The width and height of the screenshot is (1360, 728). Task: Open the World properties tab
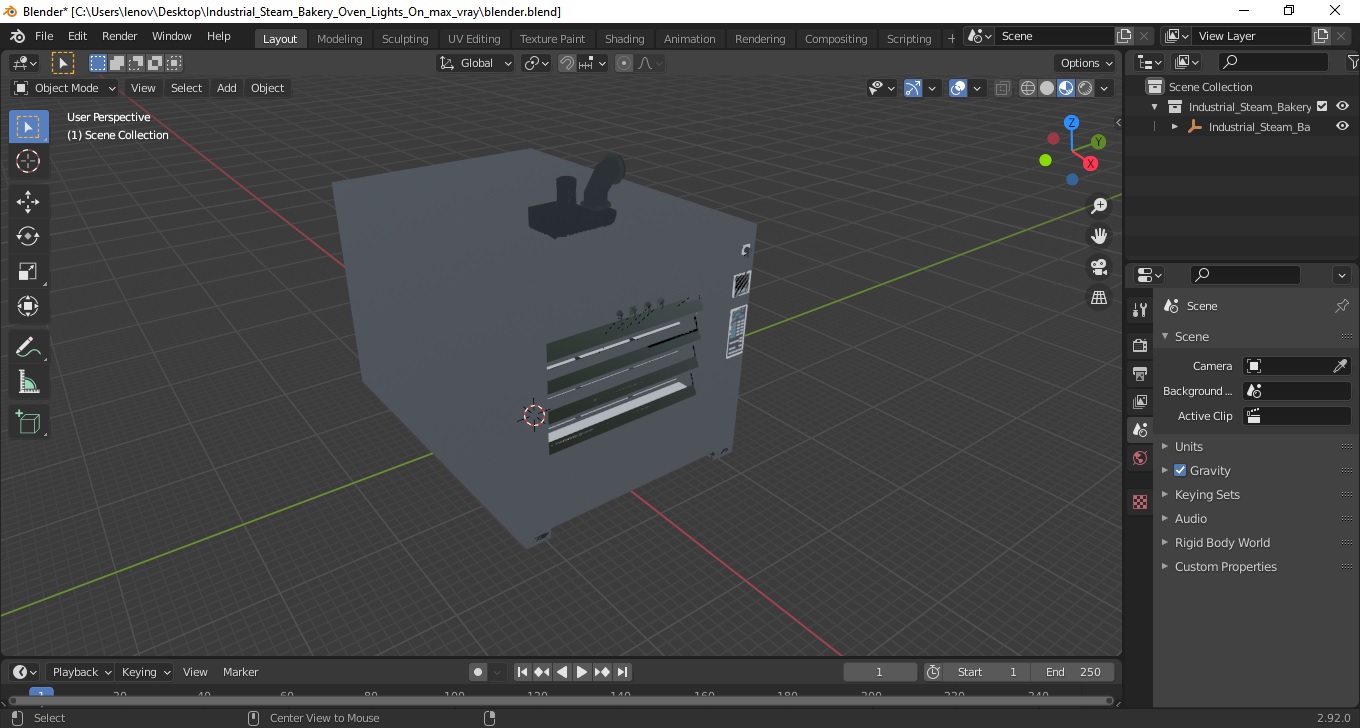[1140, 458]
